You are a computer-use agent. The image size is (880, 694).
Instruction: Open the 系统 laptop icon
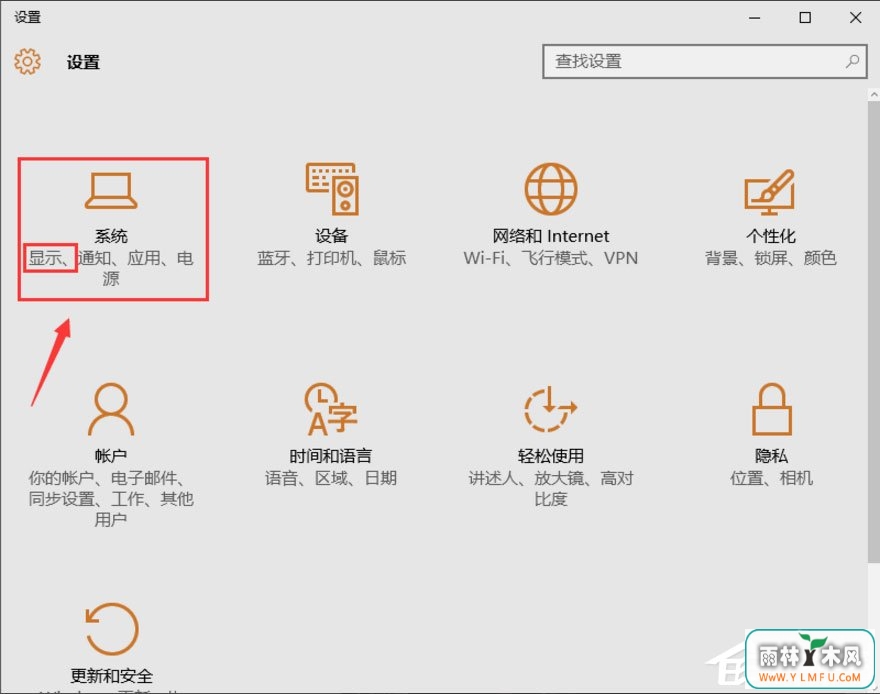tap(111, 191)
